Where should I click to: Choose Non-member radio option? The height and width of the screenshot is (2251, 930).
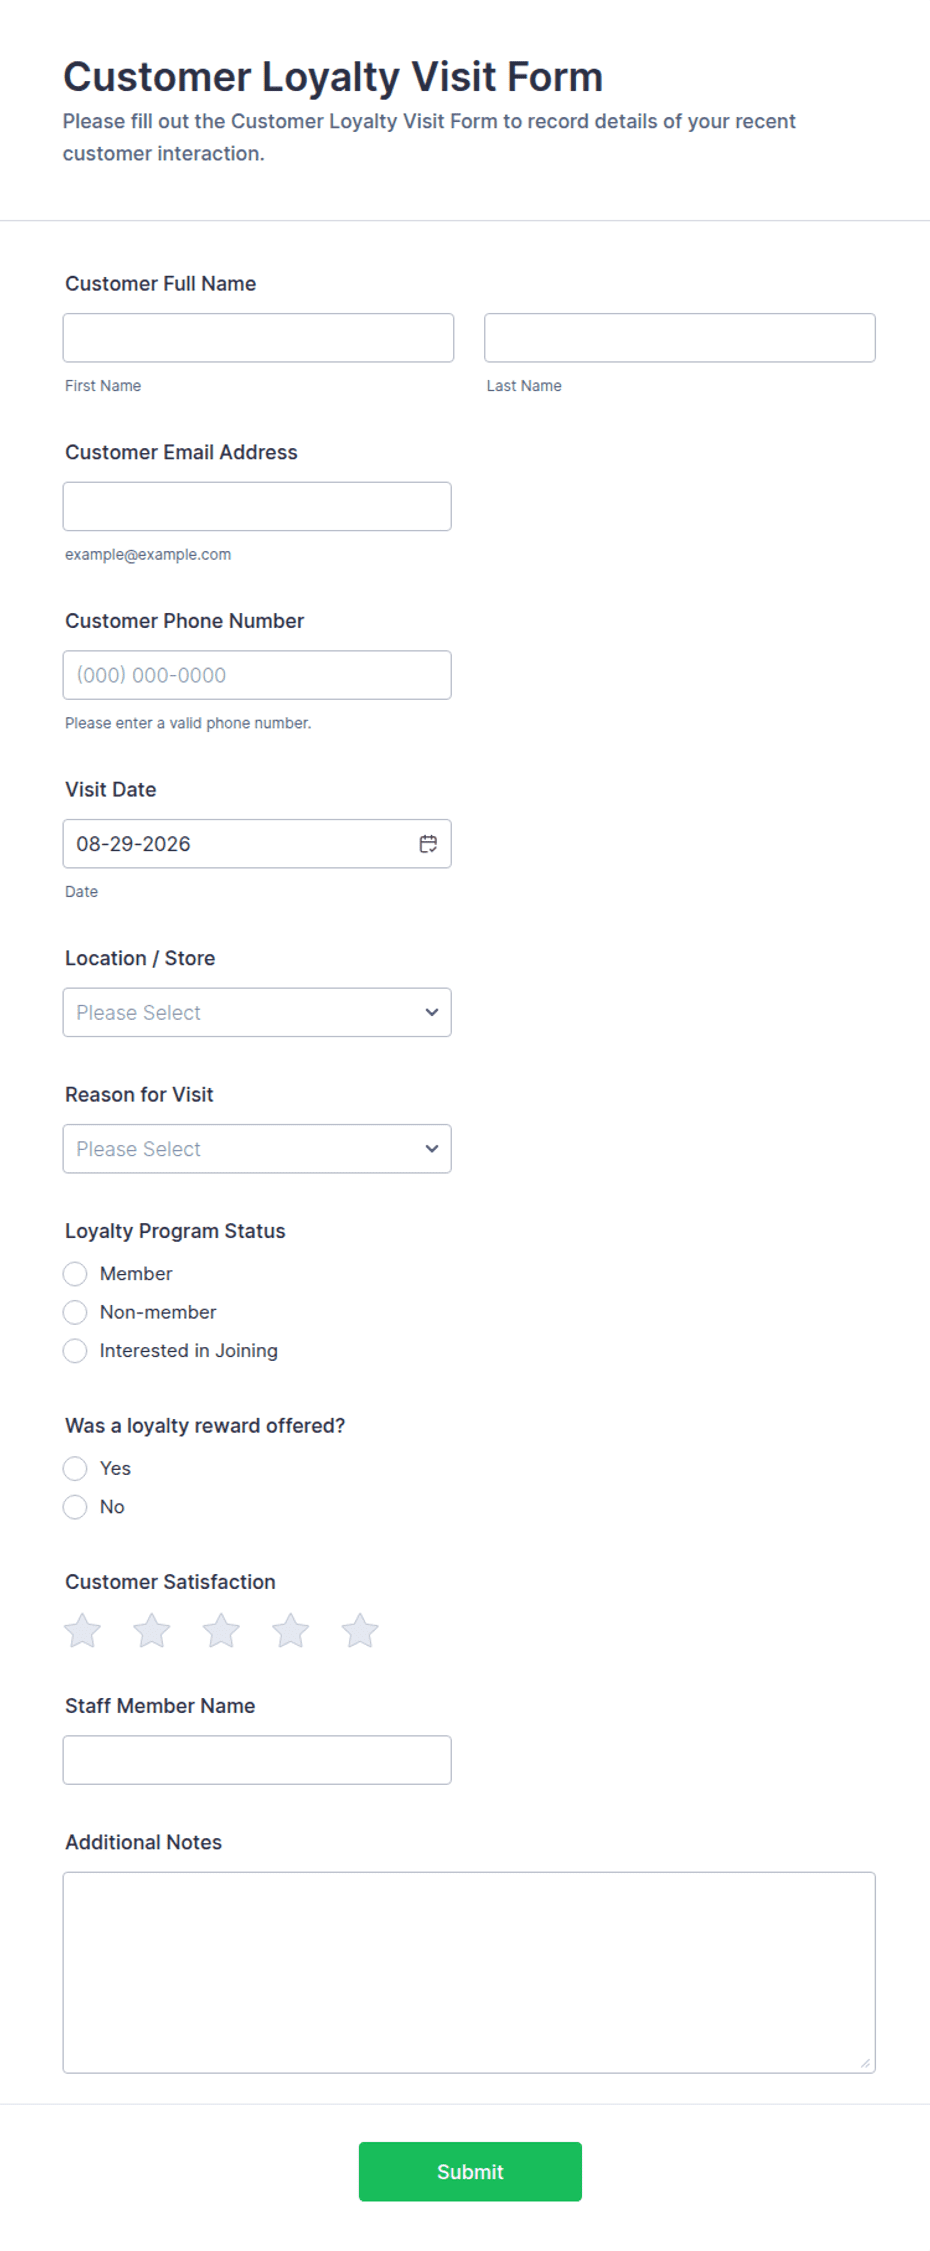pyautogui.click(x=75, y=1312)
